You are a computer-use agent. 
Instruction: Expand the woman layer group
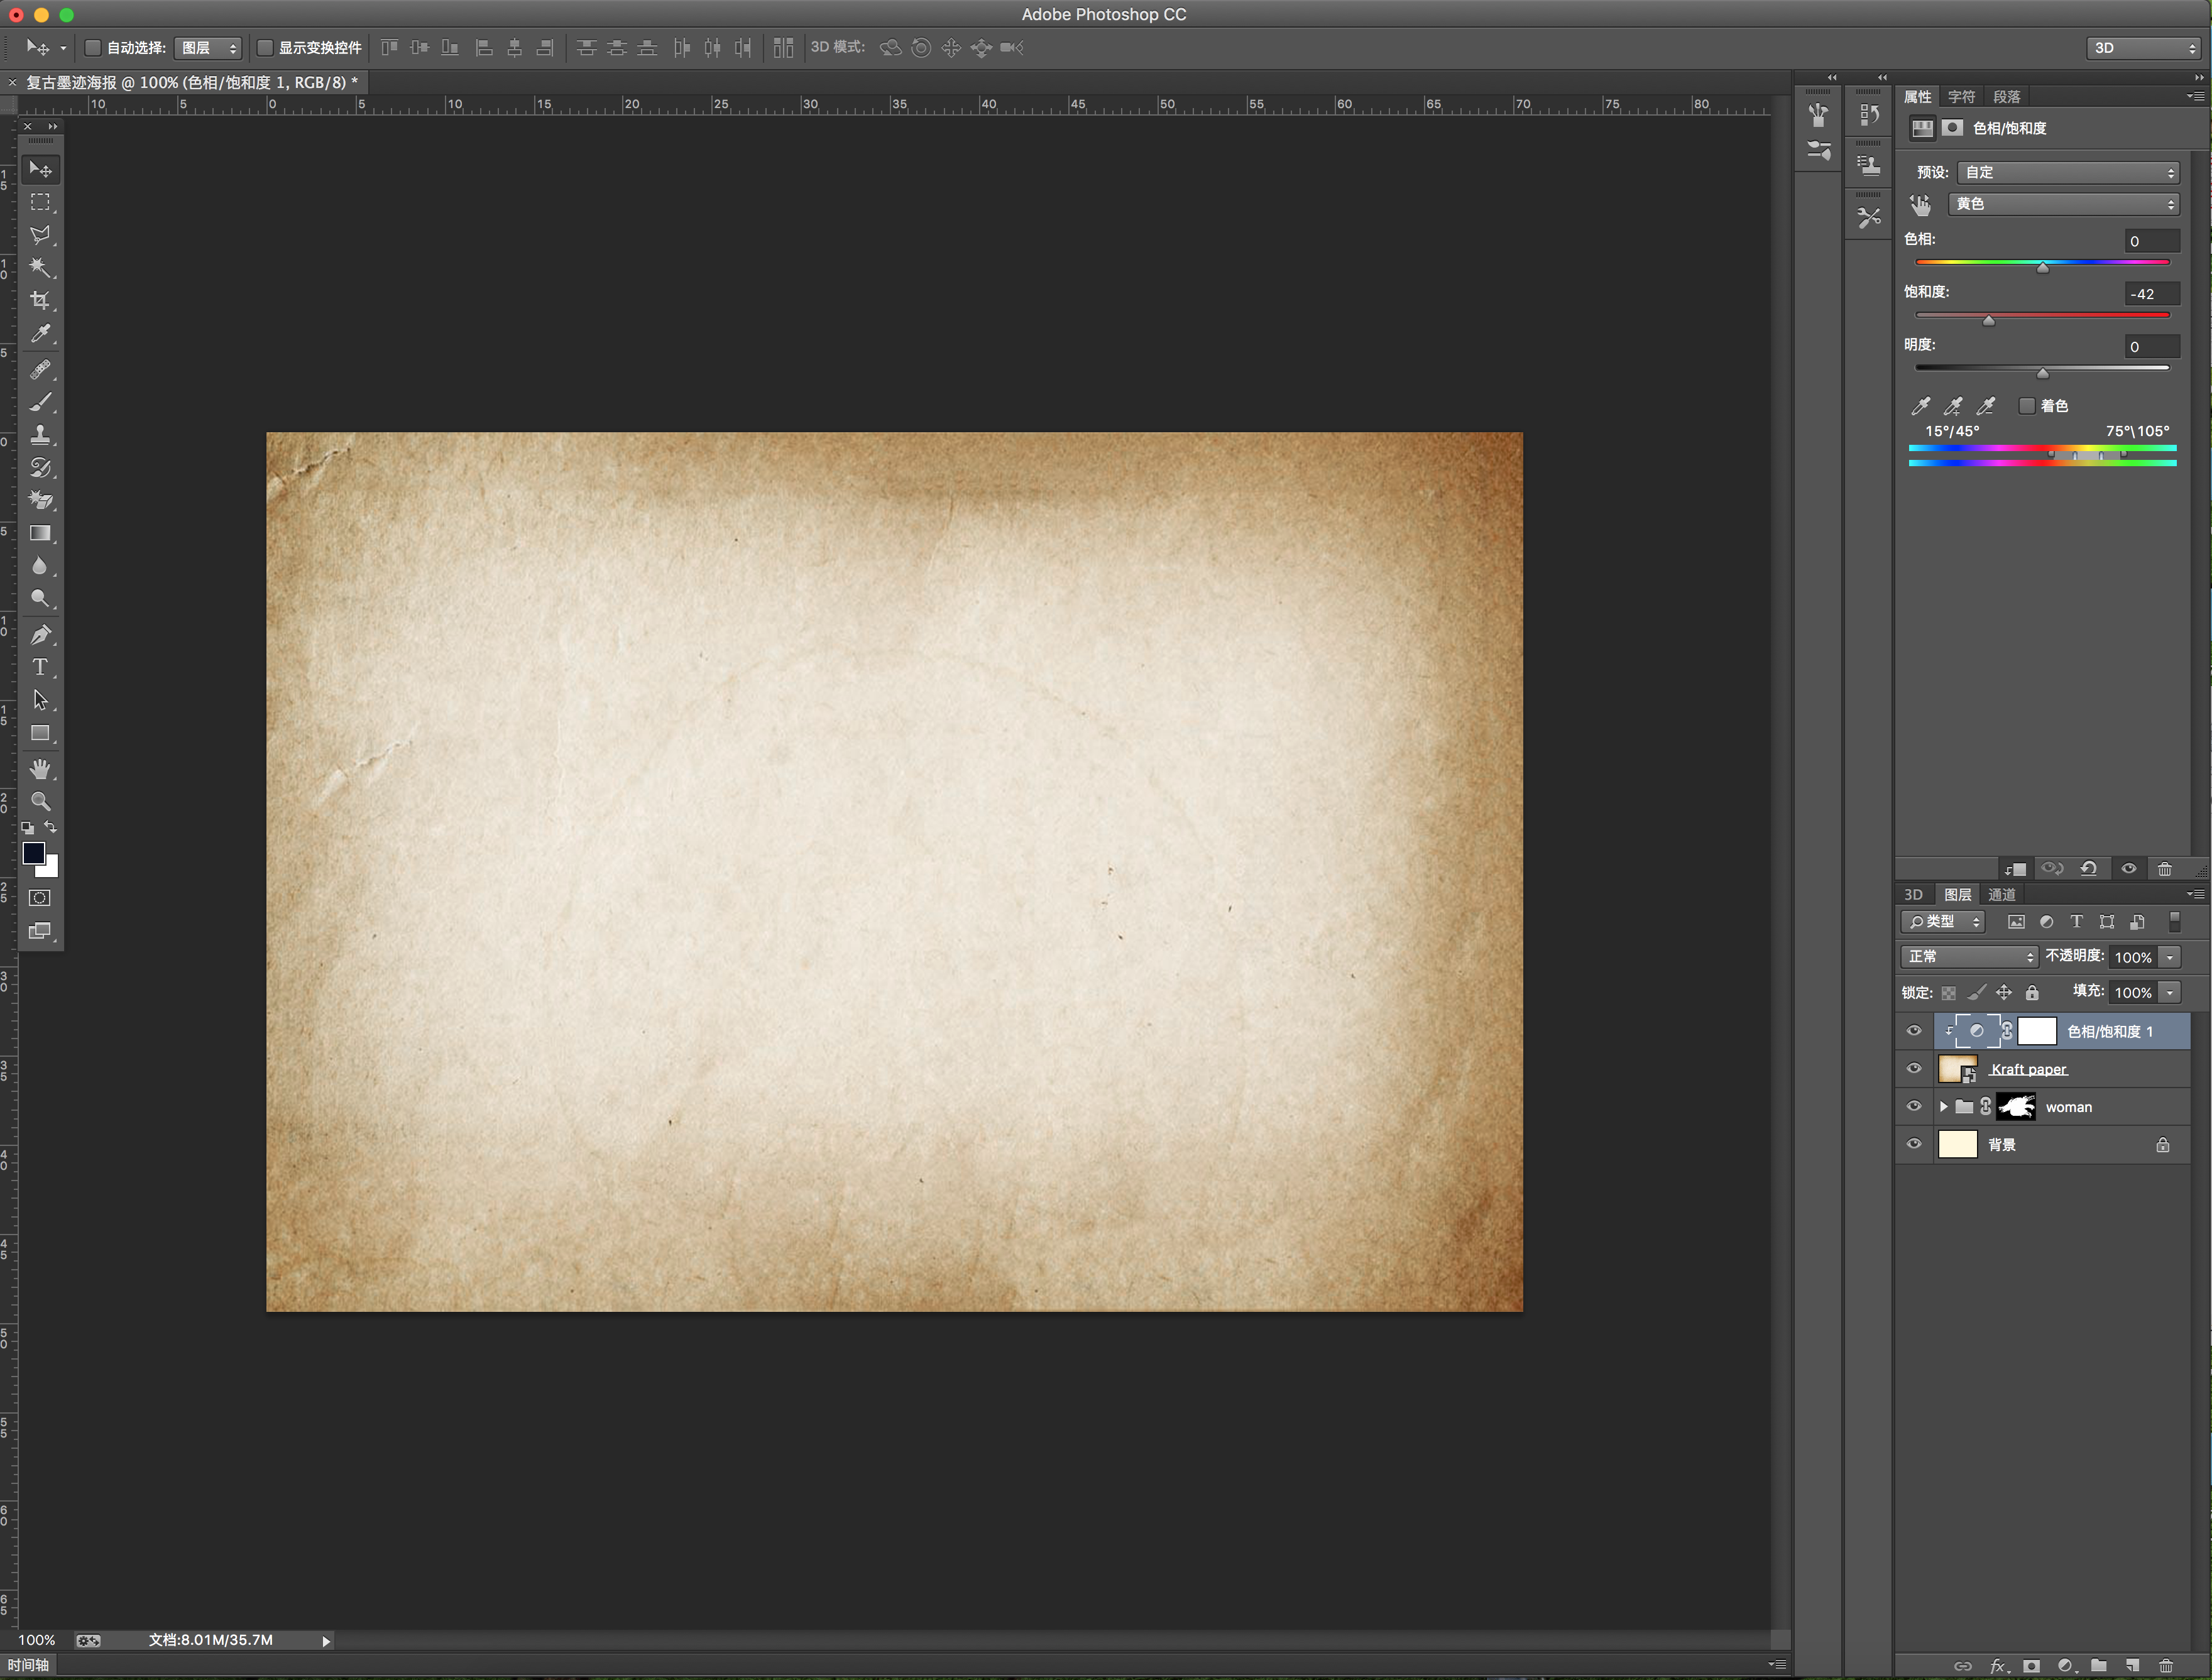click(1943, 1106)
